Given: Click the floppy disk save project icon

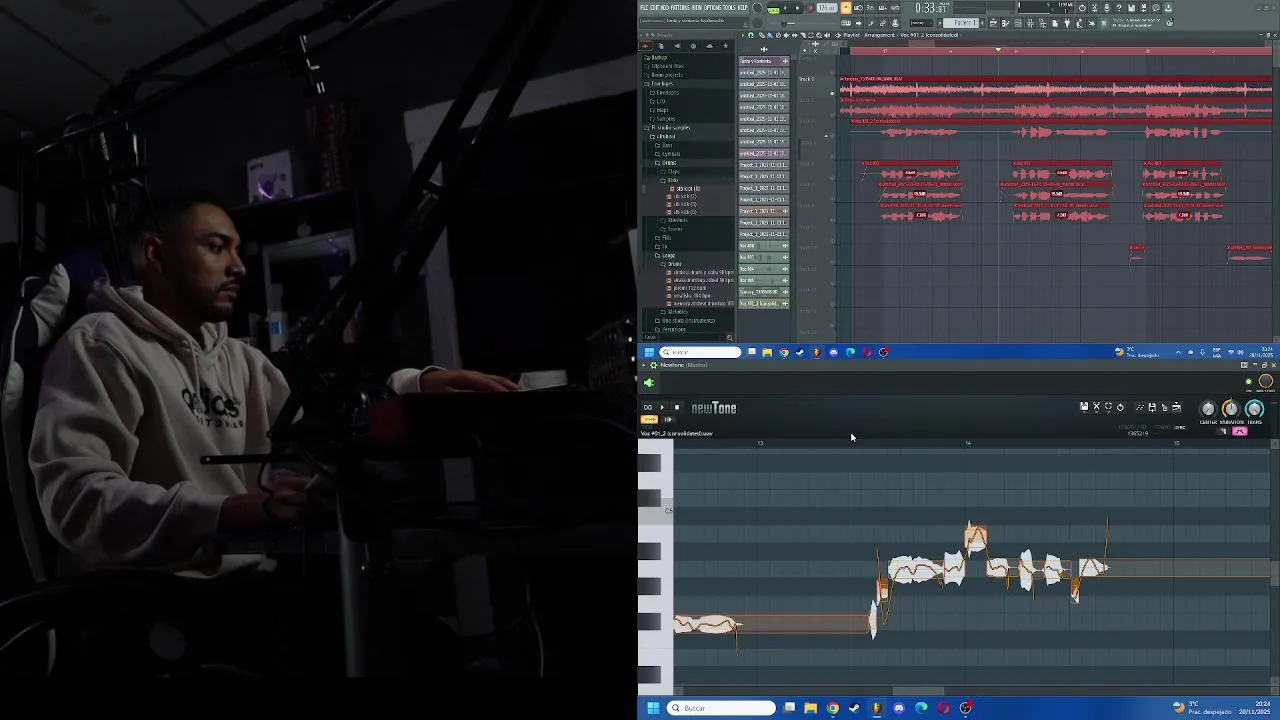Looking at the screenshot, I should 1131,8.
